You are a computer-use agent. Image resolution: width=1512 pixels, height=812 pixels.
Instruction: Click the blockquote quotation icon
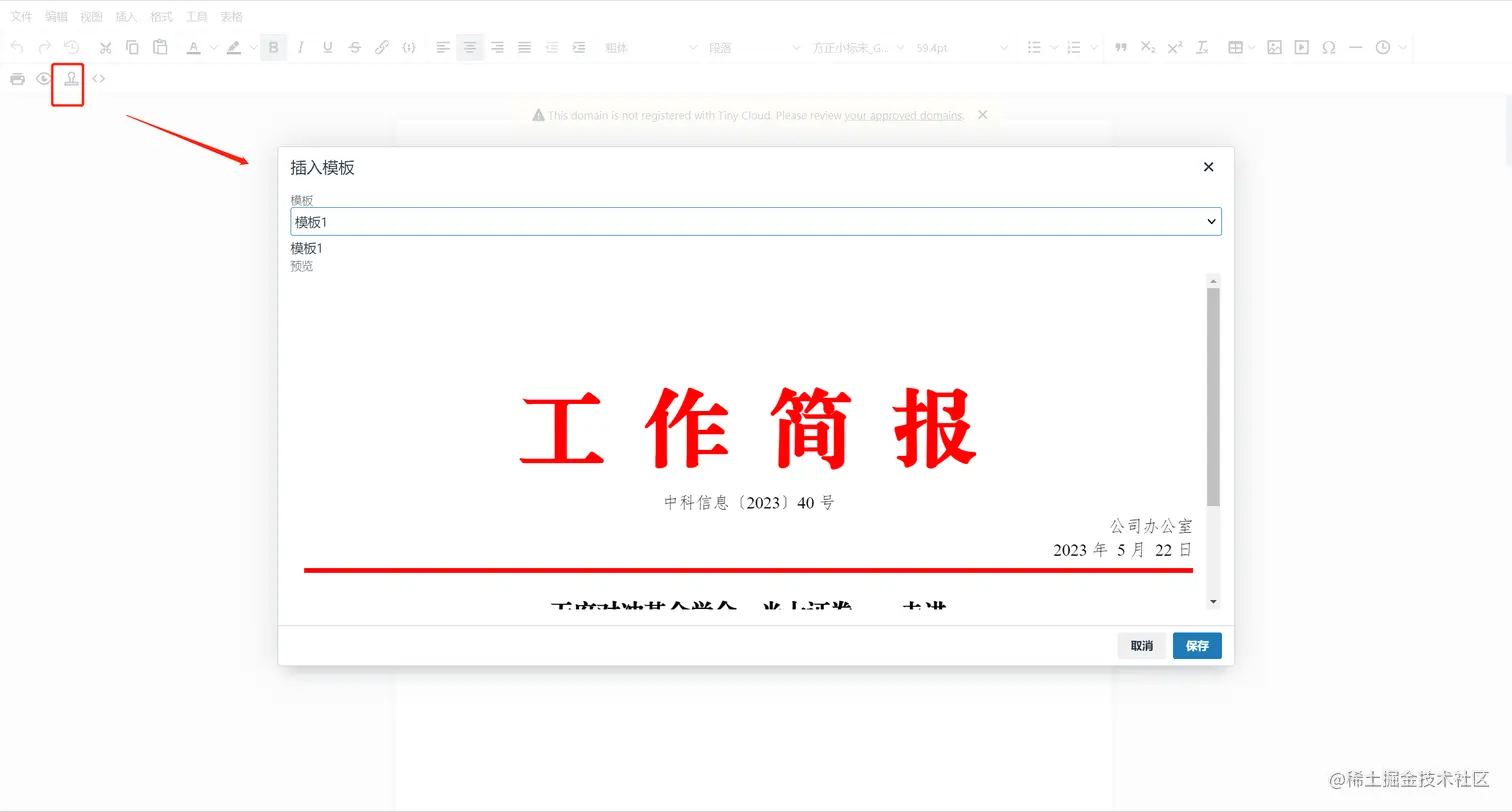coord(1121,47)
